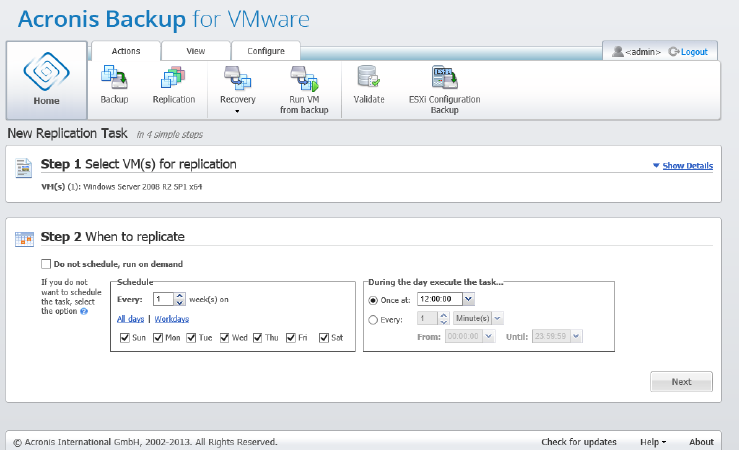This screenshot has width=739, height=450.
Task: Open the Once at time dropdown
Action: pyautogui.click(x=468, y=299)
